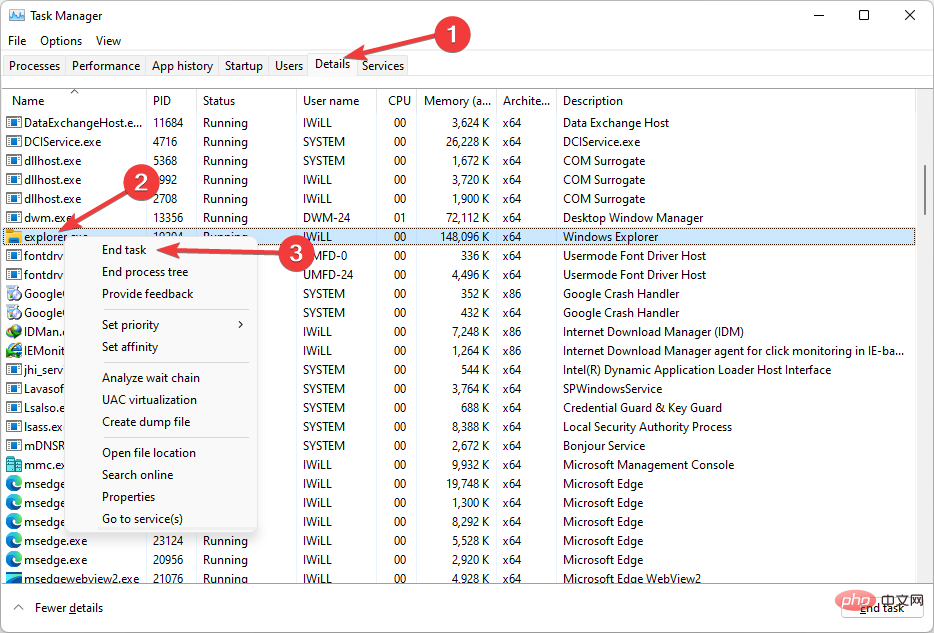Switch to the Users tab
Viewport: 934px width, 633px height.
coord(289,66)
